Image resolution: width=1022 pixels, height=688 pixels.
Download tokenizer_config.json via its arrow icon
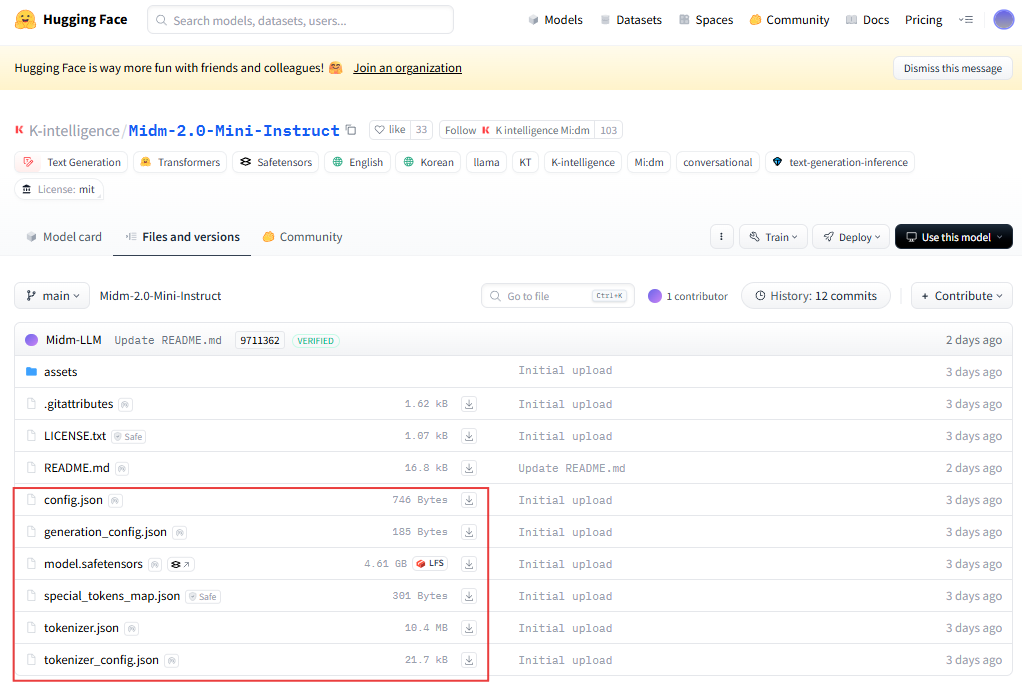click(469, 660)
